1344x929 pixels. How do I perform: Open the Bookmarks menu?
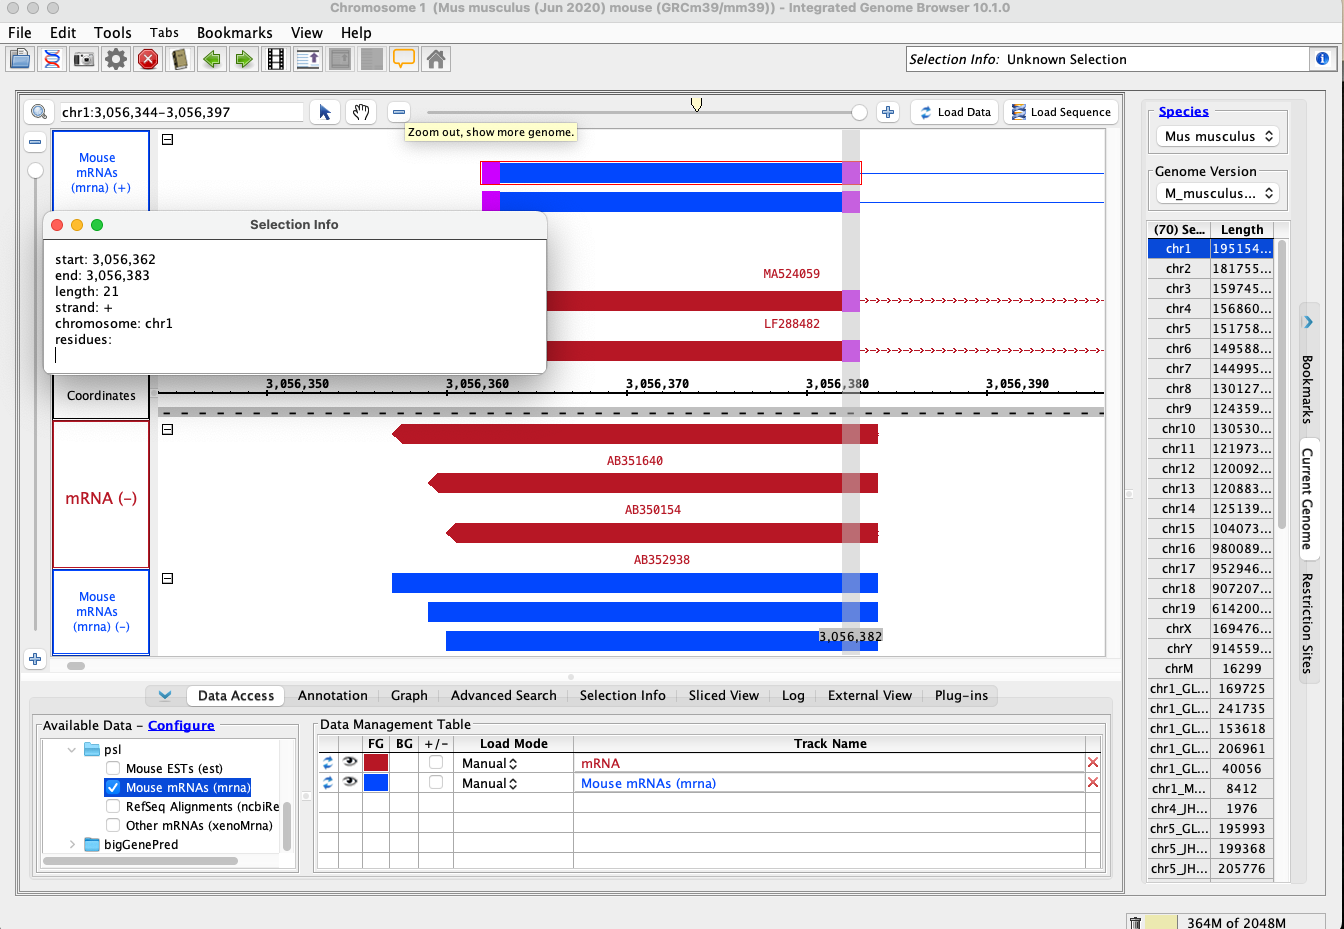click(234, 33)
